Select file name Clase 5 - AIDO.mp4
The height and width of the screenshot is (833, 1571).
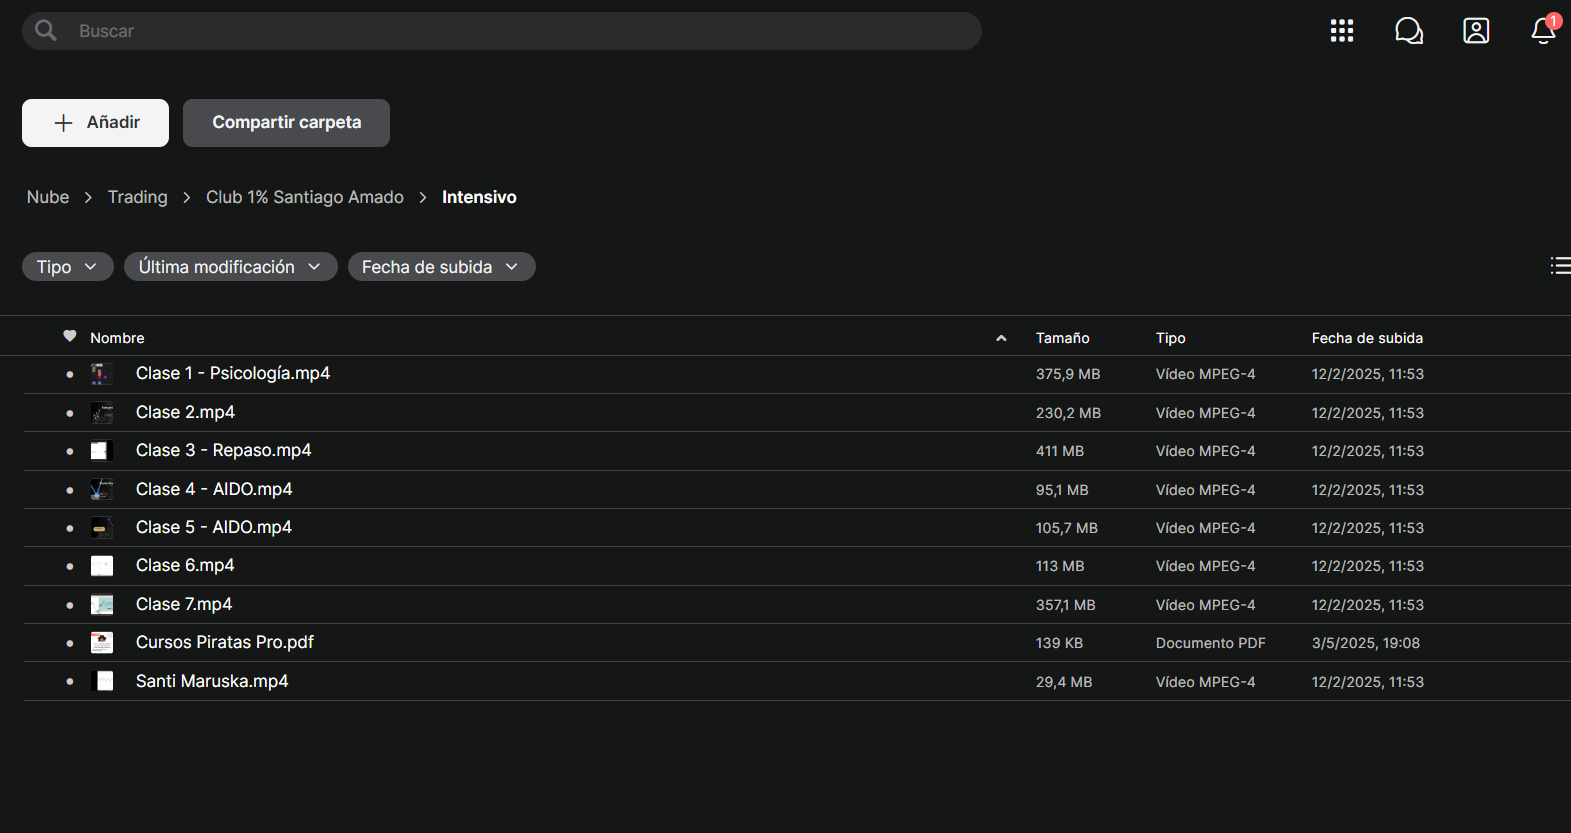(214, 527)
